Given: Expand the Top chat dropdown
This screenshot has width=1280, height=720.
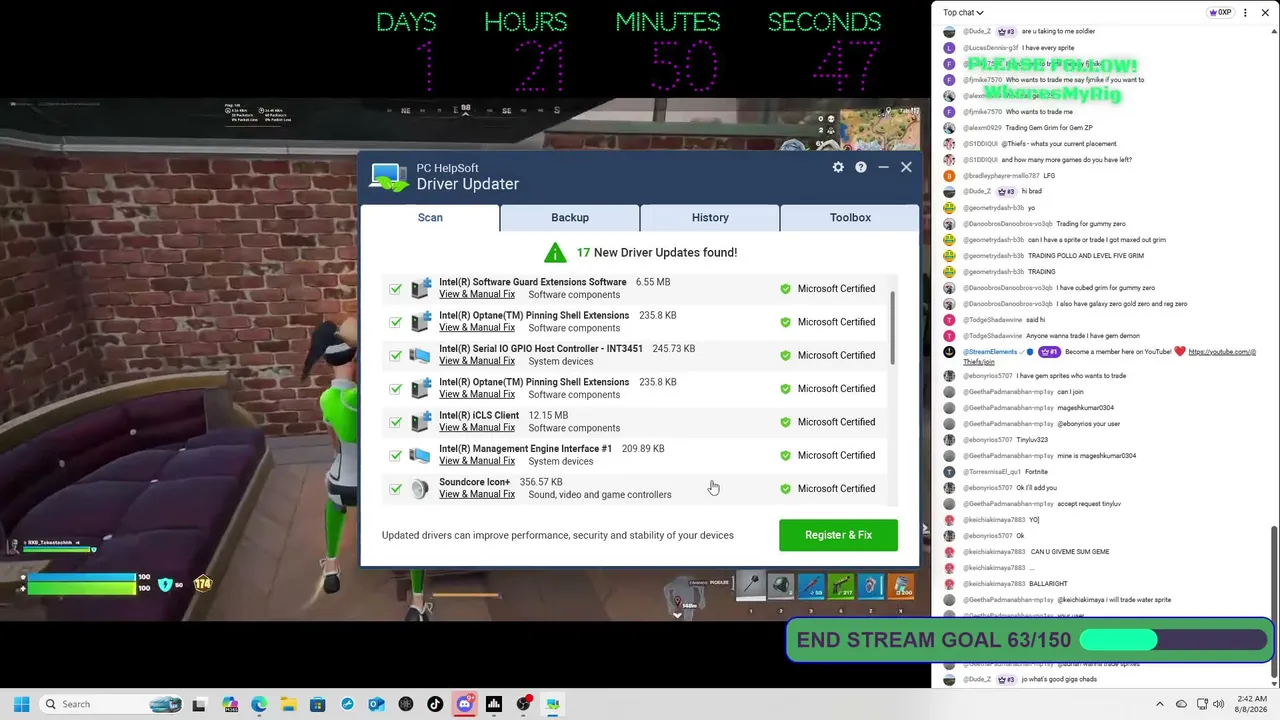Looking at the screenshot, I should point(963,13).
